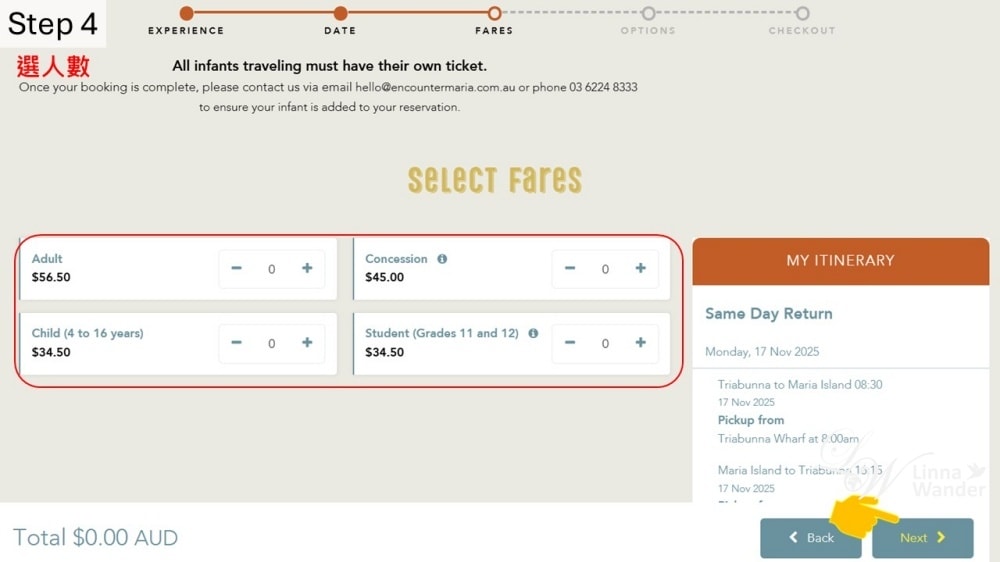Jump to the Options step circle
The height and width of the screenshot is (562, 1000).
tap(649, 13)
